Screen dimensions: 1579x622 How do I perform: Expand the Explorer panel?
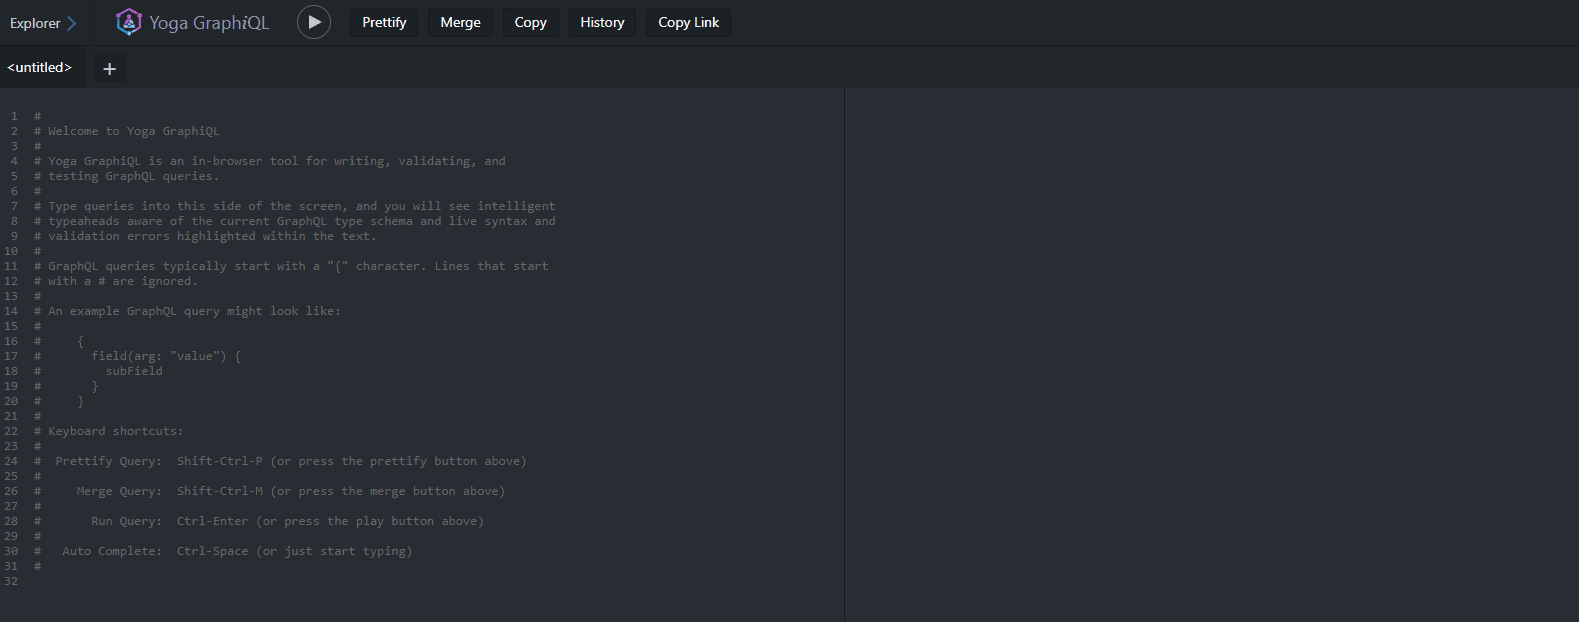pos(43,23)
